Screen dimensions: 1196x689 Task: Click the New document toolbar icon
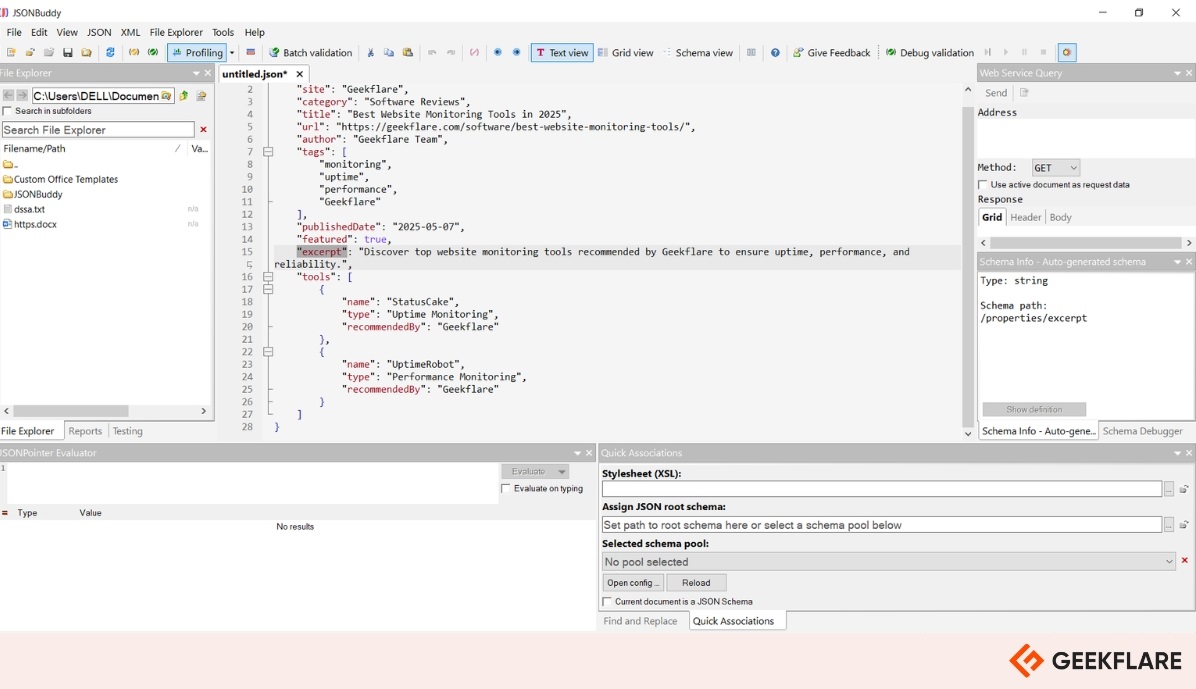point(11,53)
